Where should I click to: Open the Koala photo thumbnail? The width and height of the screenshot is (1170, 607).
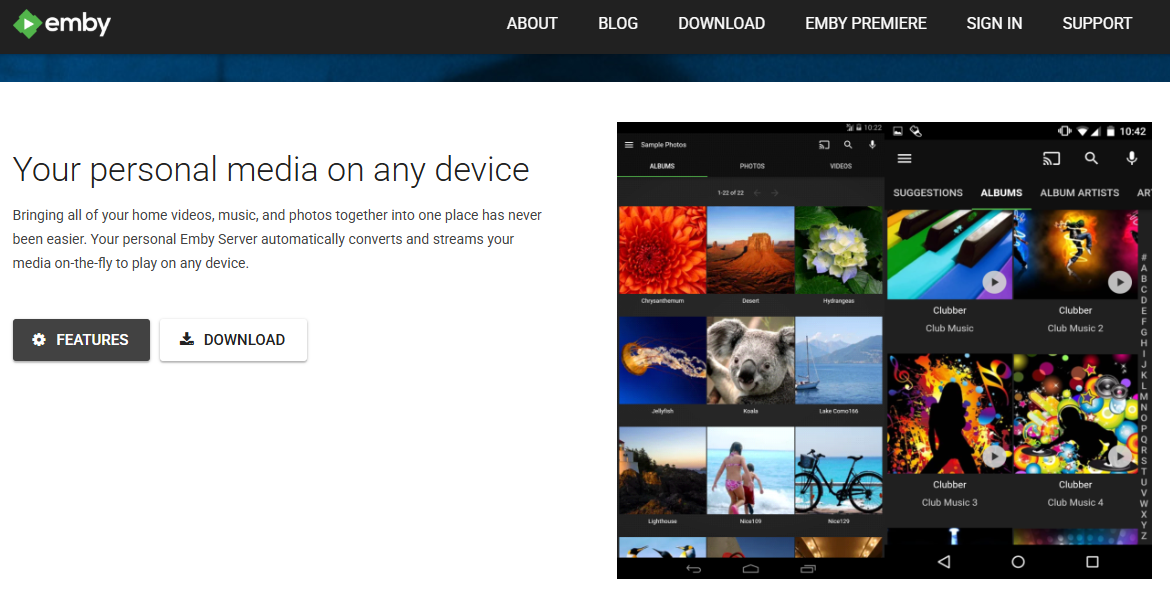coord(750,361)
